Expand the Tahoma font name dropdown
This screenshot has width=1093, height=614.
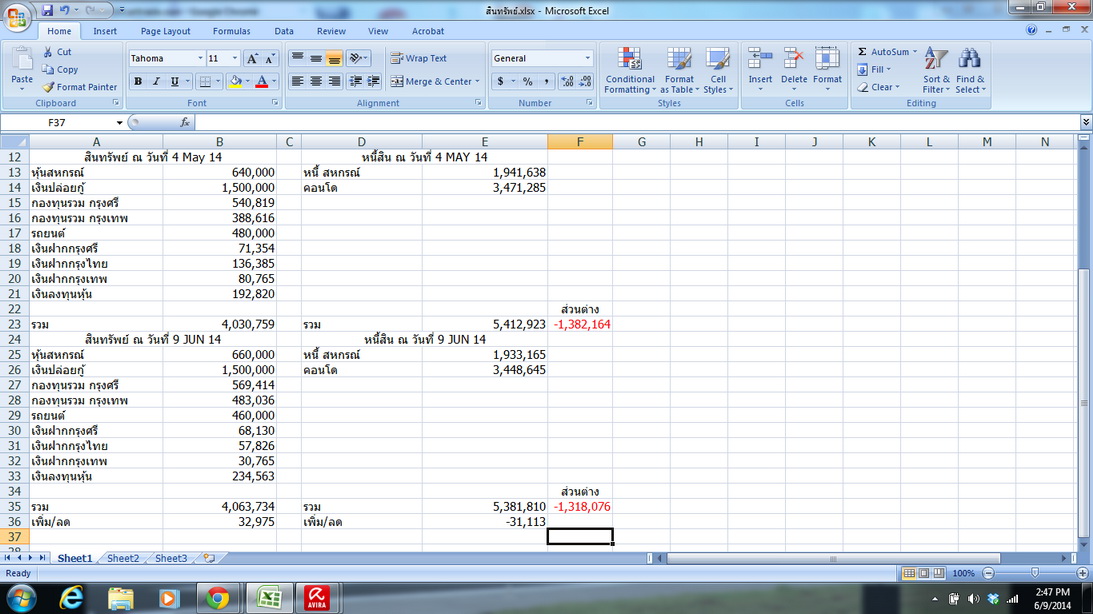point(200,59)
